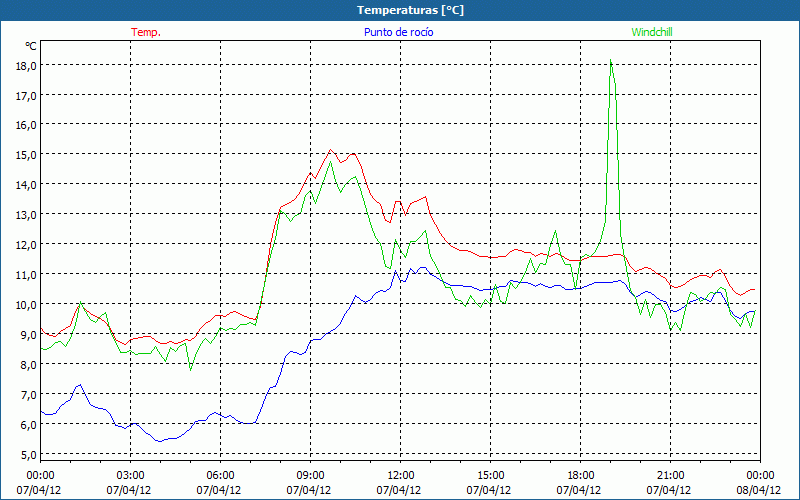Click the '16,0' y-axis value
The width and height of the screenshot is (800, 500).
pyautogui.click(x=26, y=125)
